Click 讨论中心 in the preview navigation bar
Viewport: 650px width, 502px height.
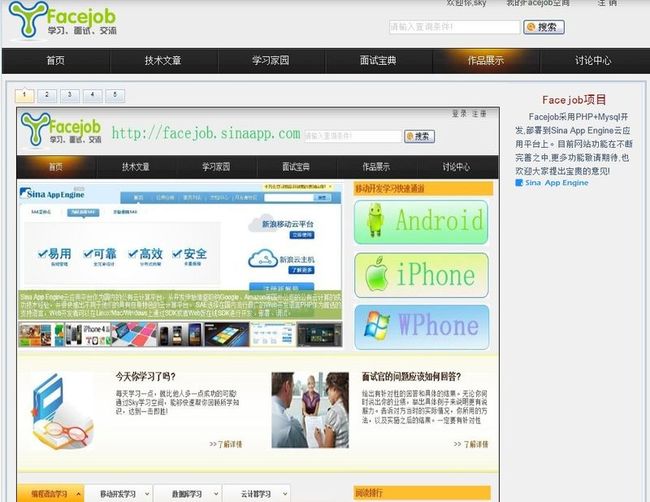pyautogui.click(x=456, y=167)
